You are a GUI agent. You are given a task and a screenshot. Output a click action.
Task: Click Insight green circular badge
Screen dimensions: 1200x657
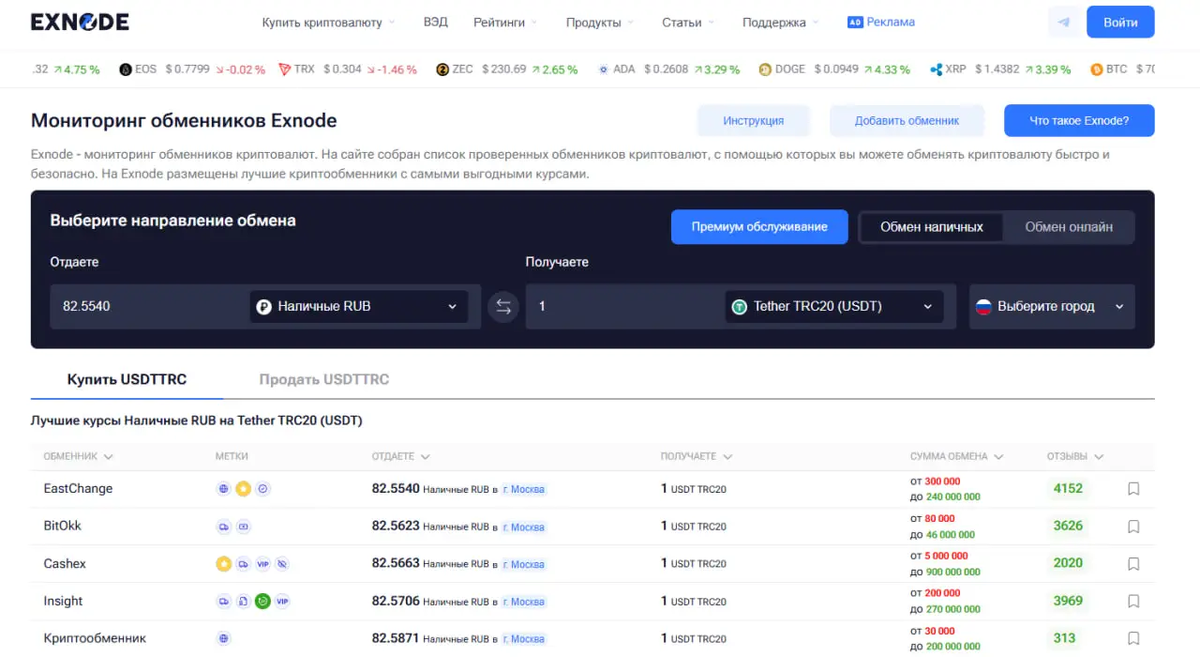263,601
